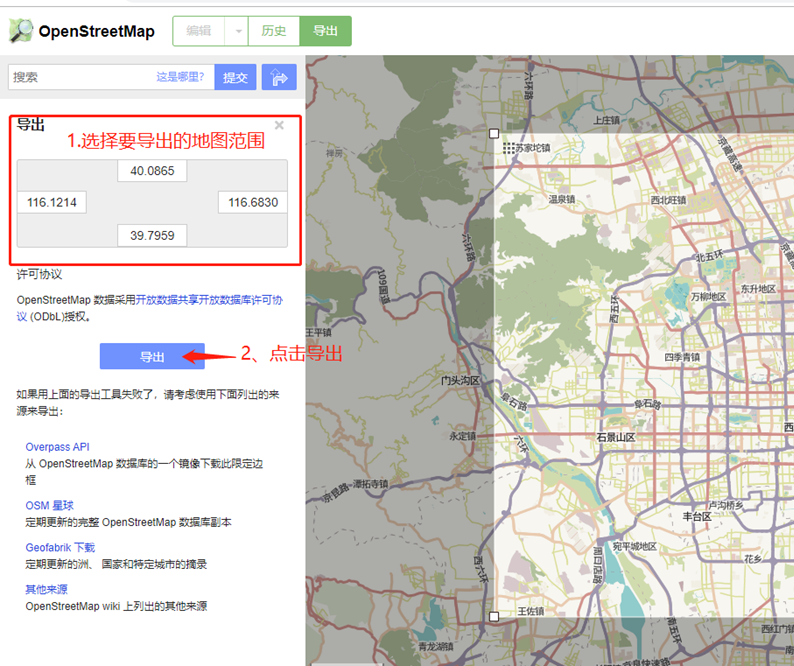Screen dimensions: 794x666
Task: Click 苏家坨镇 label on map
Action: tap(533, 148)
